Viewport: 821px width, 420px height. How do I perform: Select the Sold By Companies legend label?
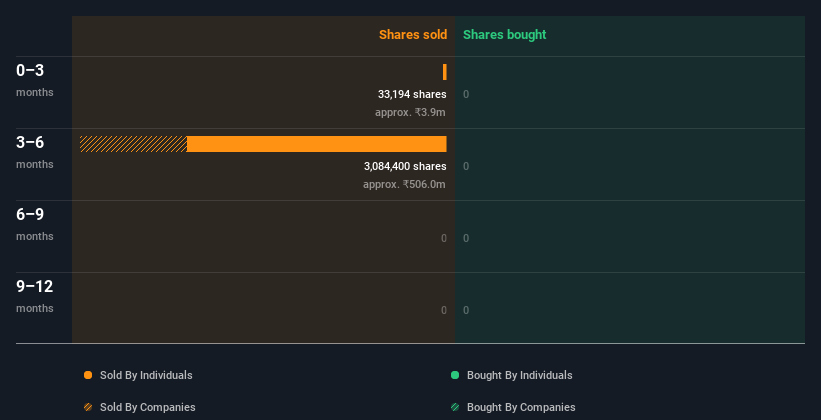(148, 407)
